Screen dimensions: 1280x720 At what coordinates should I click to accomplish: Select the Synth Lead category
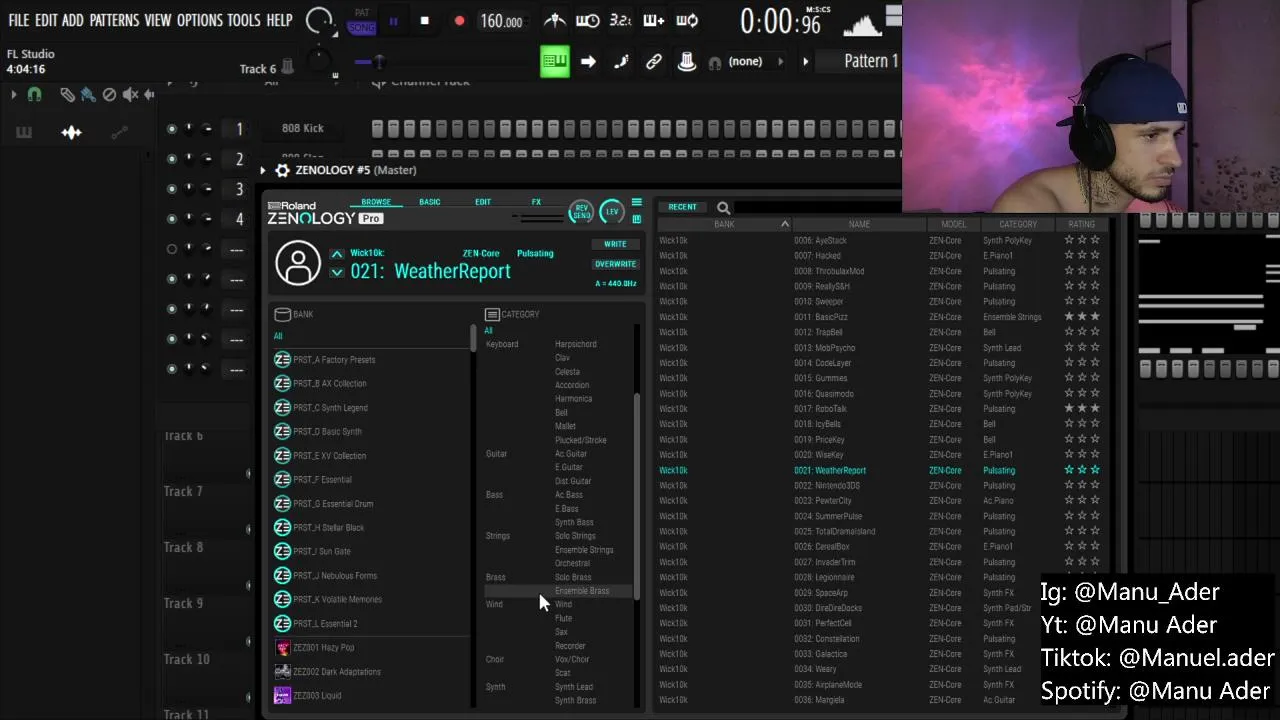click(574, 687)
